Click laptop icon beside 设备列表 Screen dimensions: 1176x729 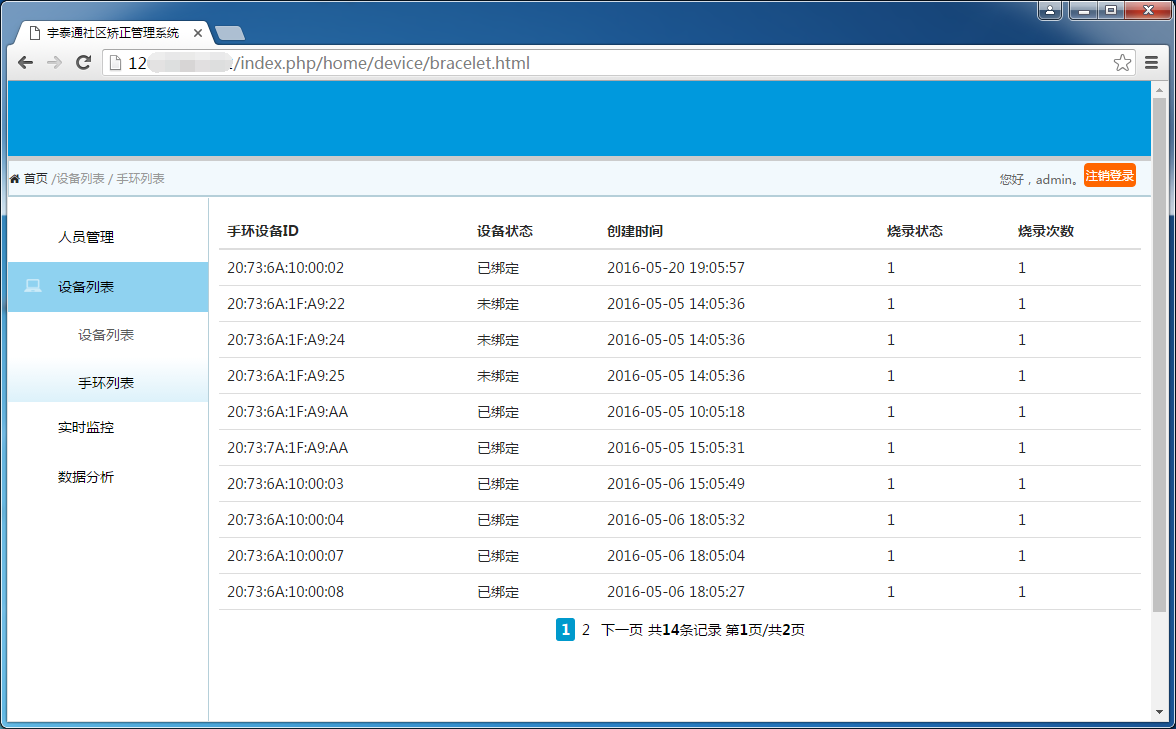pos(33,287)
